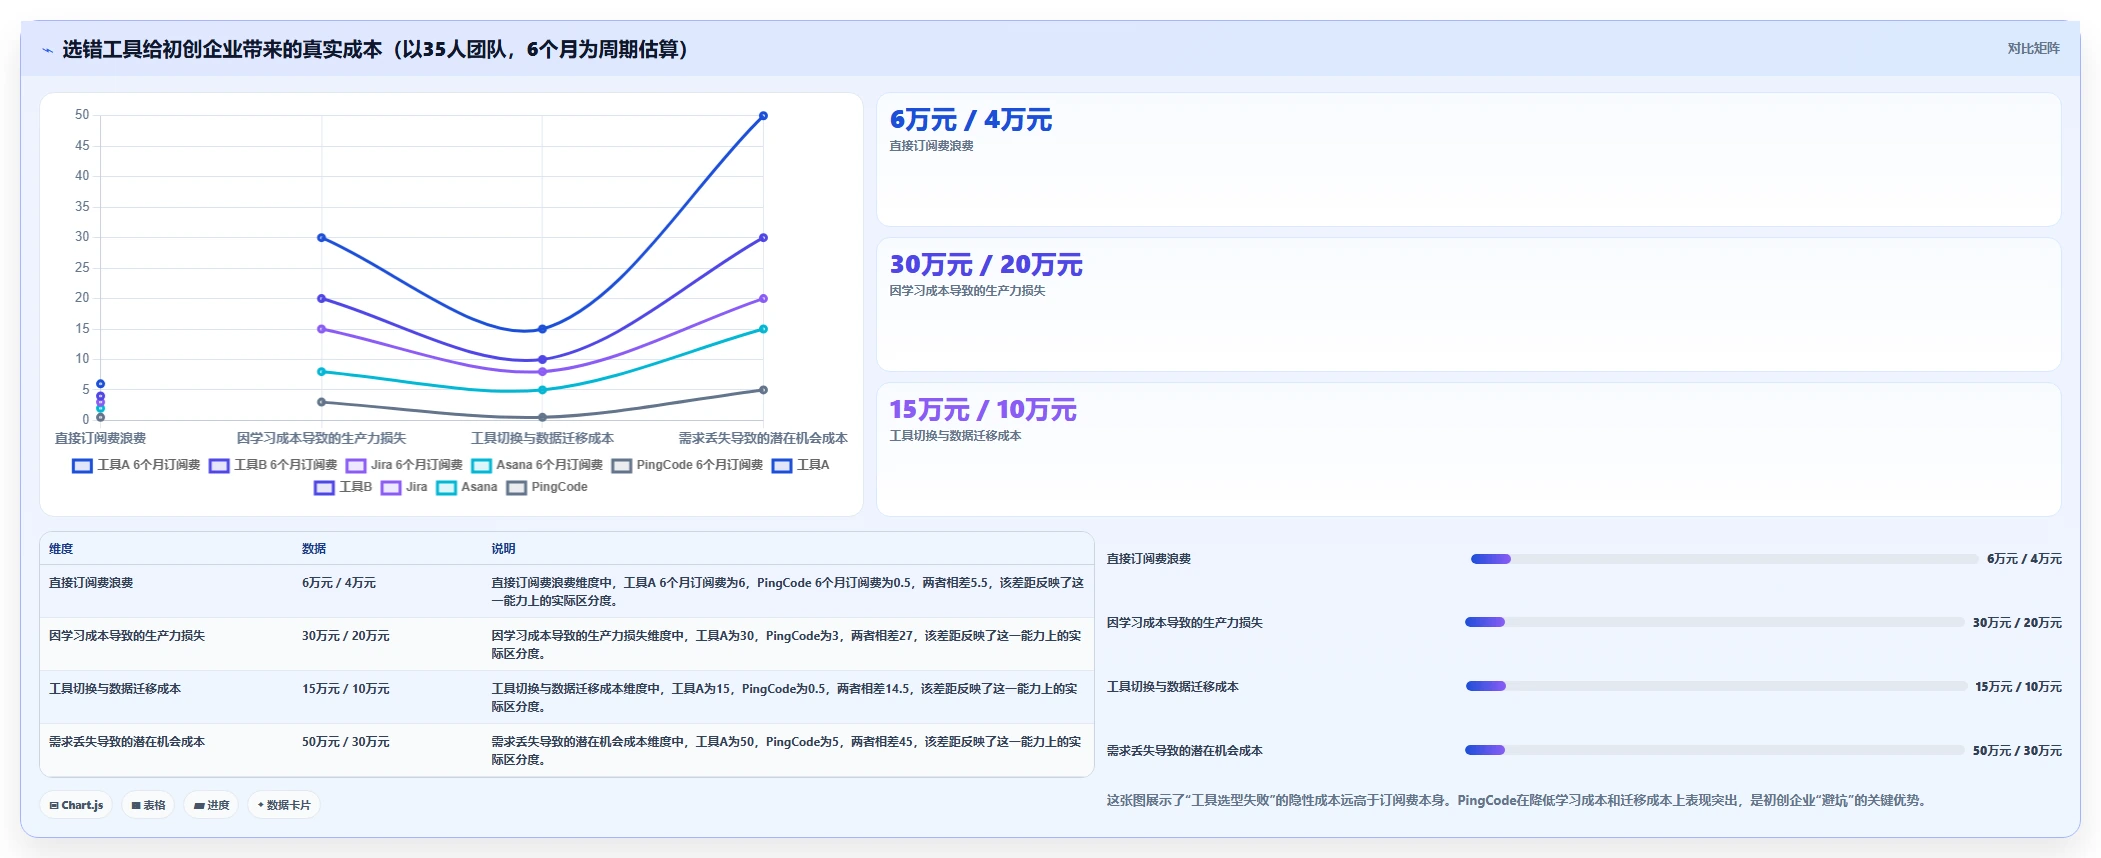Toggle the plain 工具A legend item
The image size is (2101, 858).
click(x=800, y=465)
